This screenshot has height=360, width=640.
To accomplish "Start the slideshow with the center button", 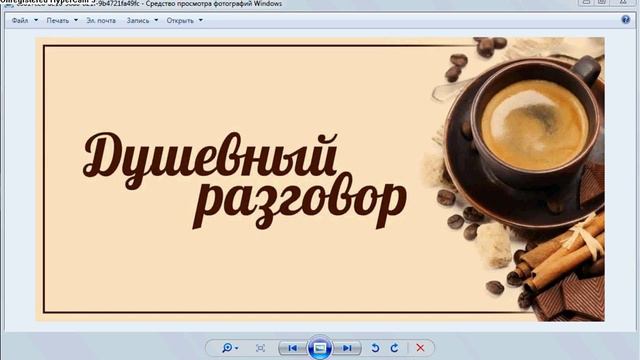I will 320,348.
